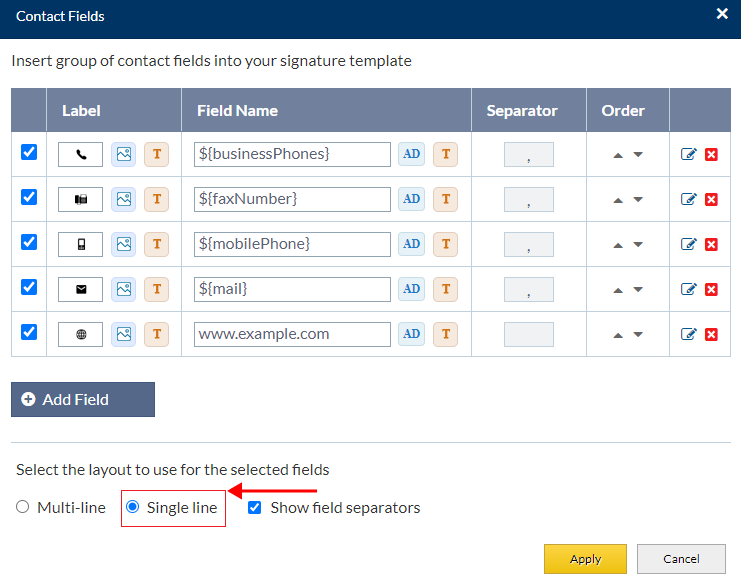This screenshot has height=582, width=741.
Task: Click the label text icon in the faxNumber row
Action: [156, 199]
